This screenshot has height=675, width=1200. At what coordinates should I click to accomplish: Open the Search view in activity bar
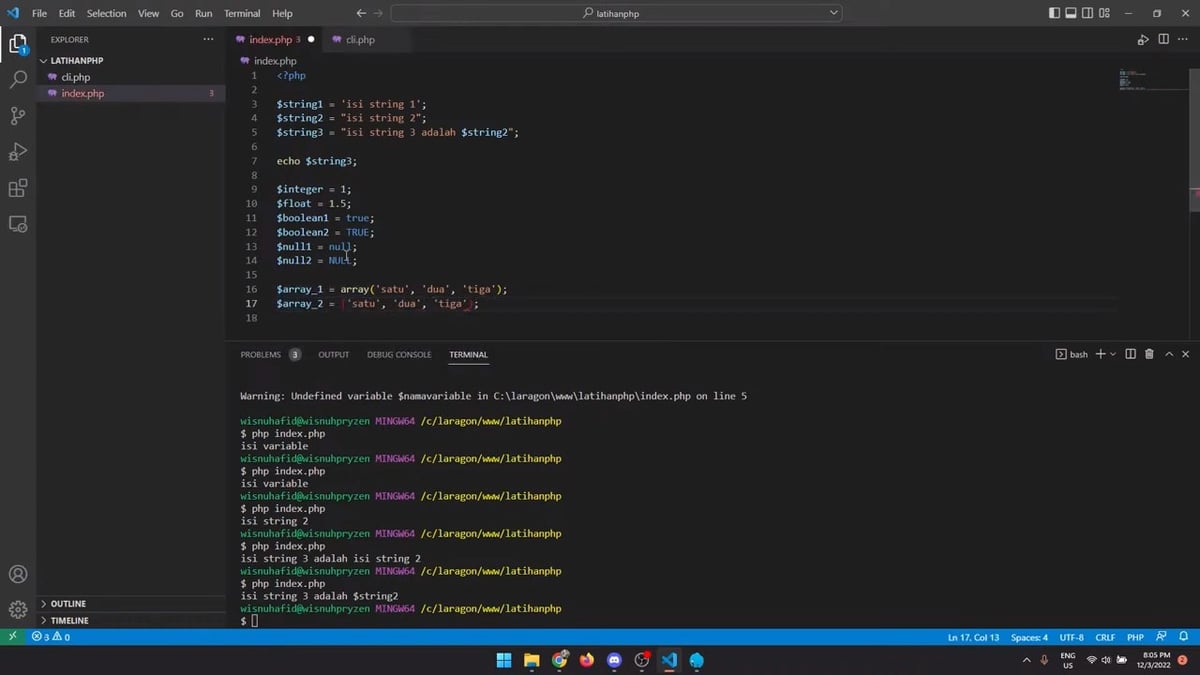tap(18, 80)
